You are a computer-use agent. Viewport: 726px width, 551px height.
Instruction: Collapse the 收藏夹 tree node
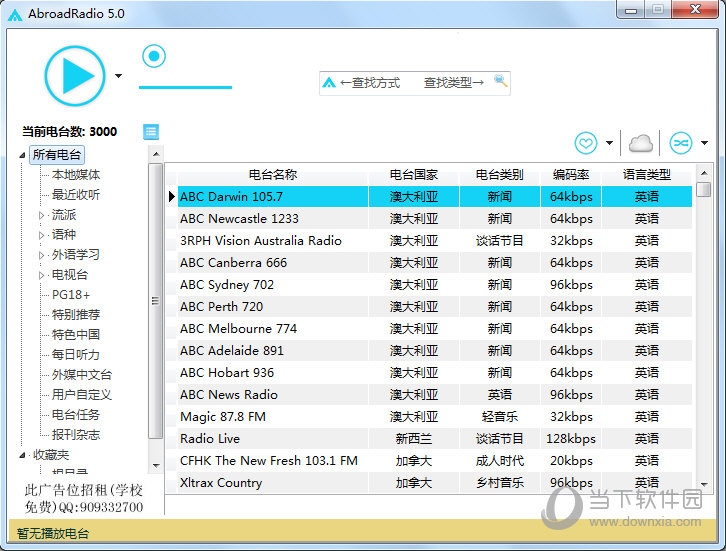point(22,456)
